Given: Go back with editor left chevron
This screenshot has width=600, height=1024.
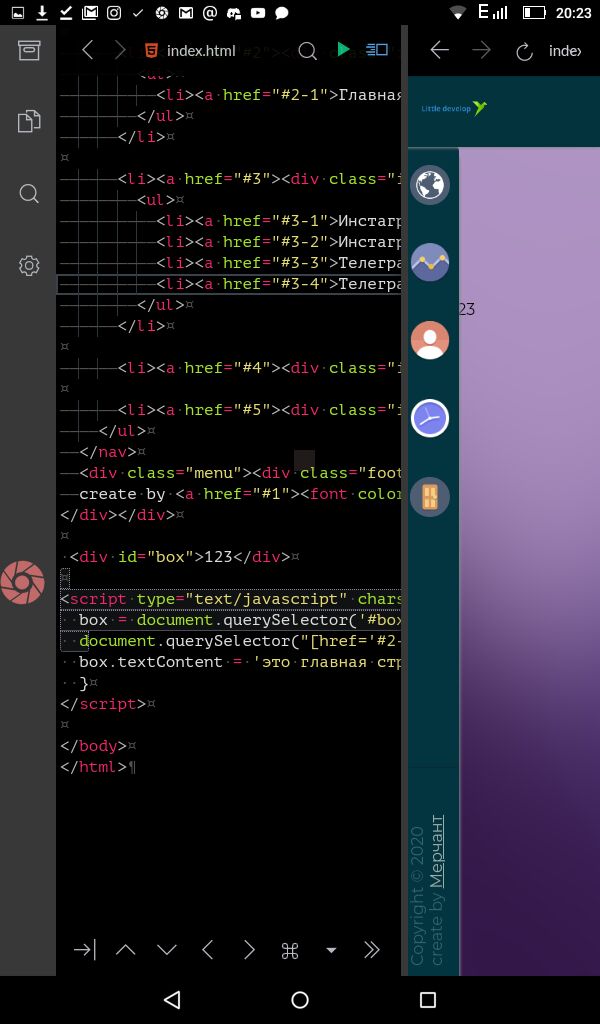Looking at the screenshot, I should click(87, 50).
